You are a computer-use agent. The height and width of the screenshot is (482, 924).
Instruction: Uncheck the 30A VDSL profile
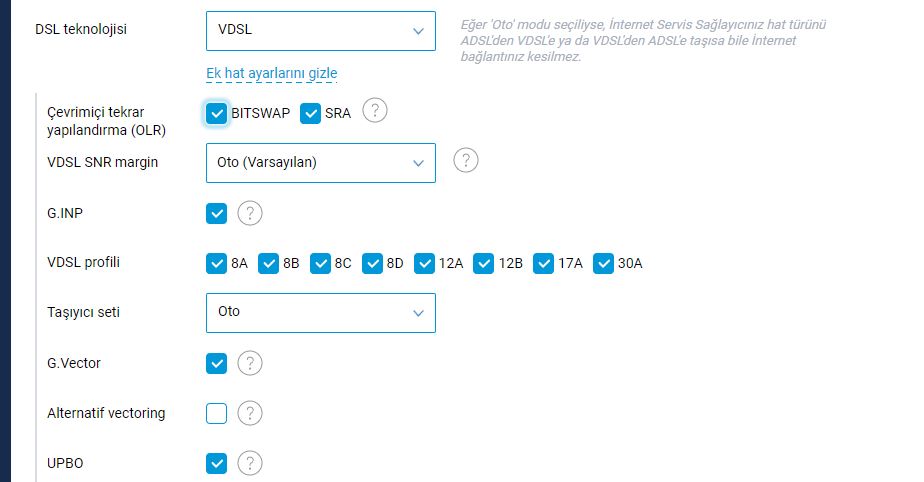click(x=603, y=263)
